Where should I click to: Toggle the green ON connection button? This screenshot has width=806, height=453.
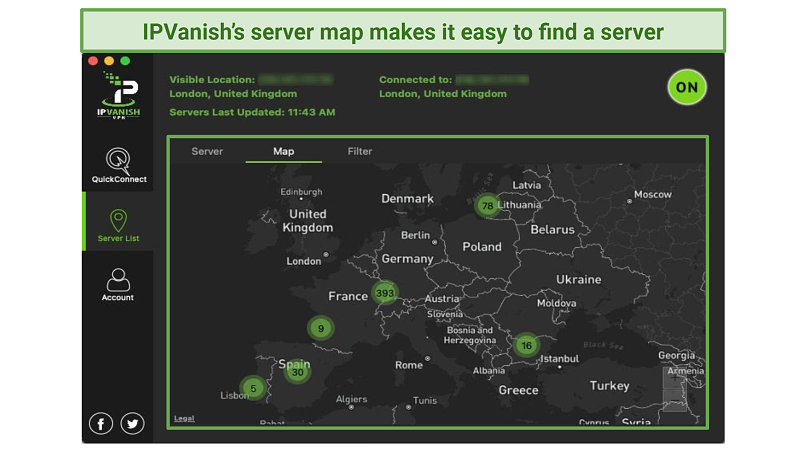[x=687, y=87]
